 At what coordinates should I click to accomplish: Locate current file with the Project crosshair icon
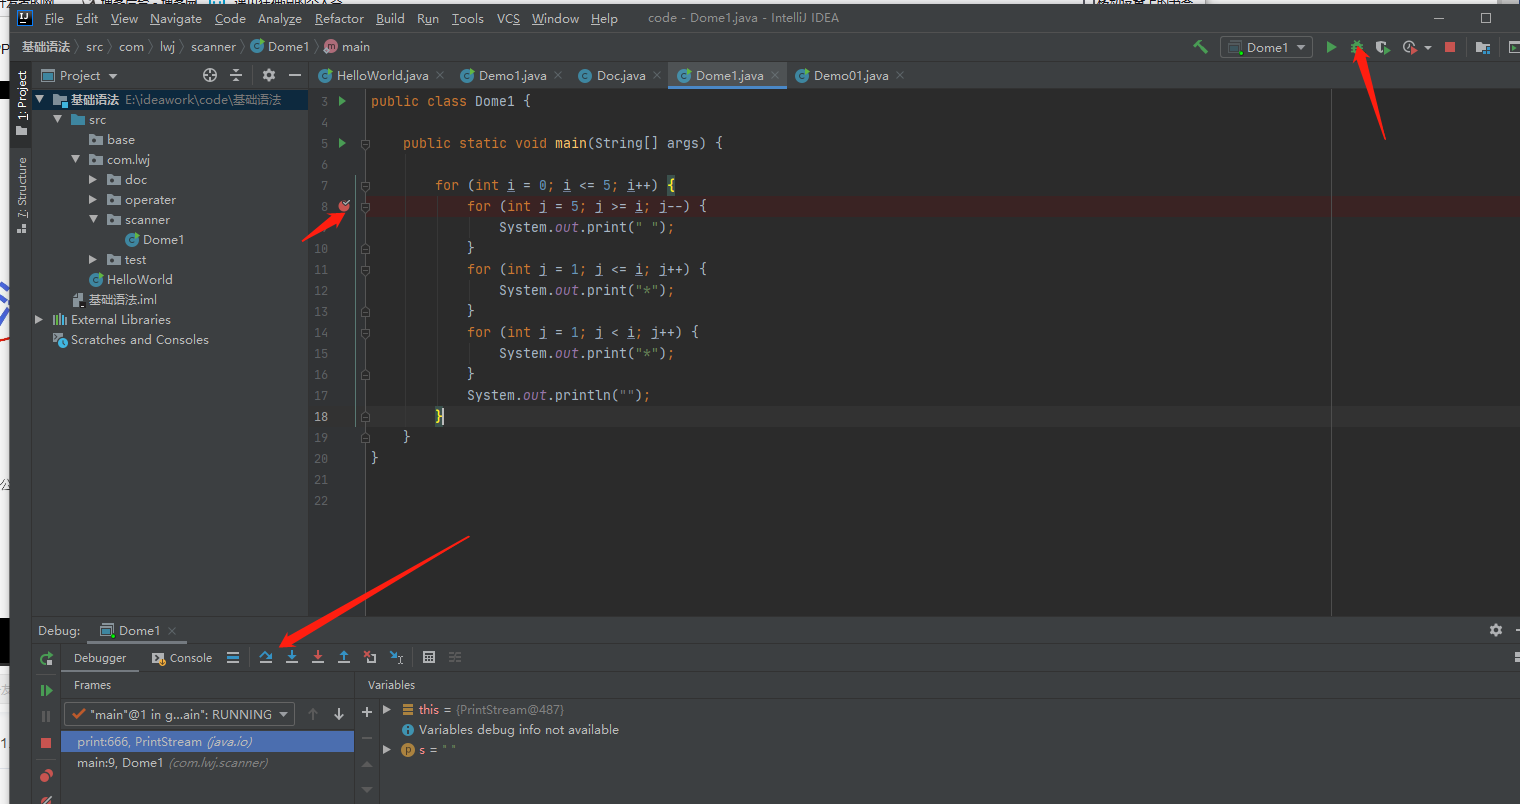point(210,75)
